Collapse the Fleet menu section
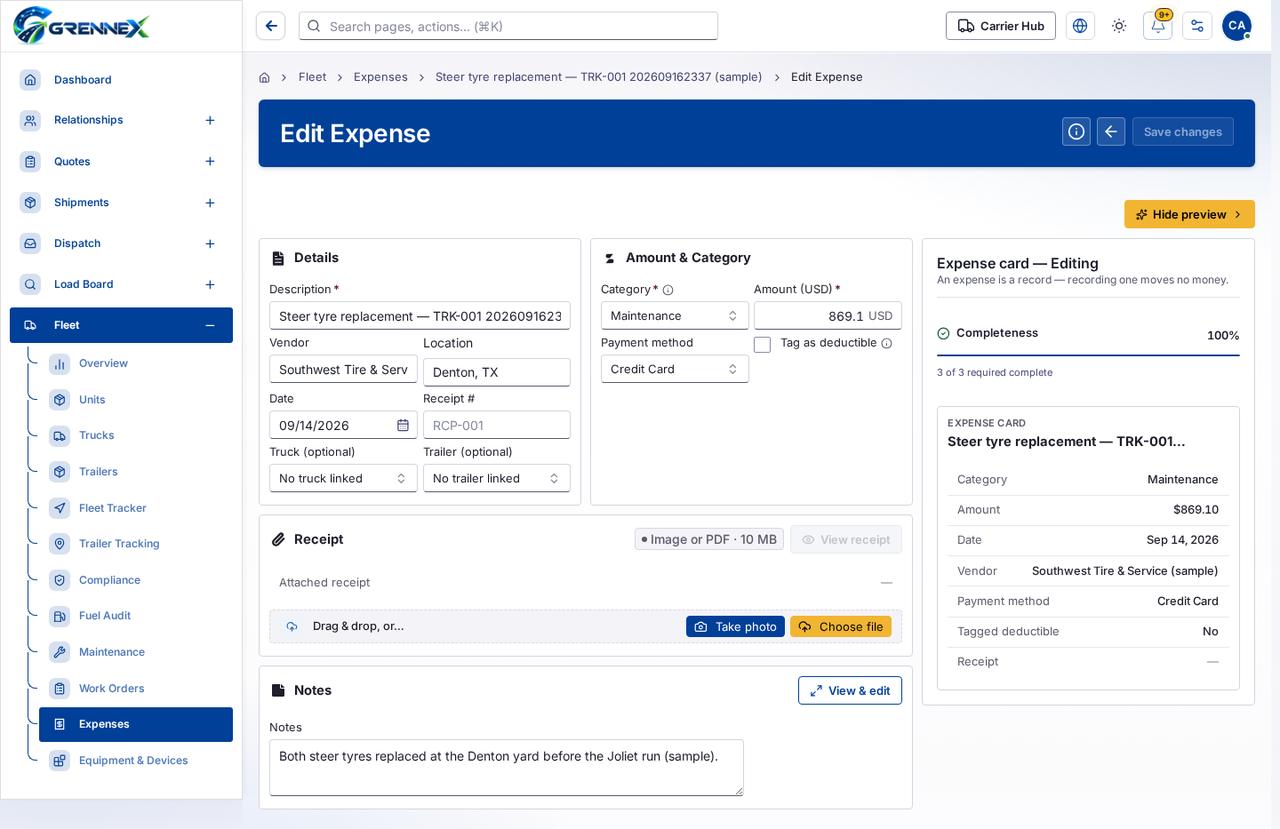This screenshot has height=829, width=1280. tap(210, 325)
